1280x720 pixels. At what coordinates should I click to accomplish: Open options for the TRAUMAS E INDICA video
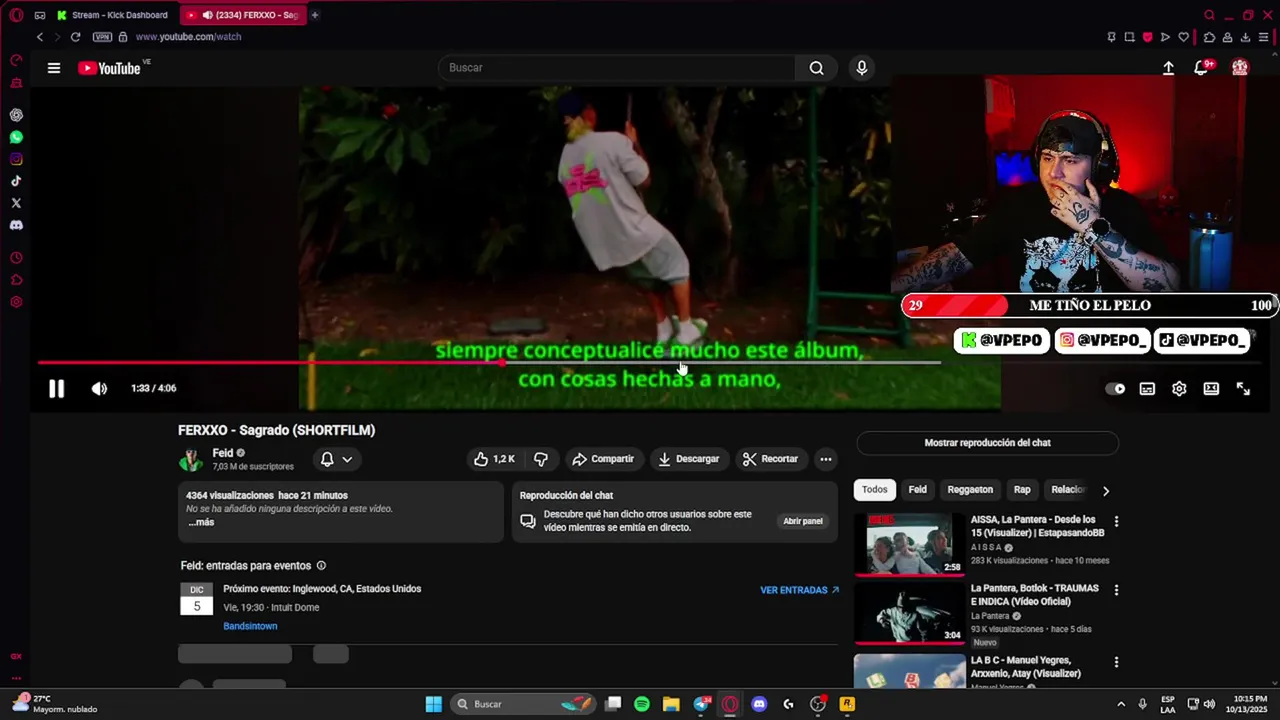coord(1116,590)
